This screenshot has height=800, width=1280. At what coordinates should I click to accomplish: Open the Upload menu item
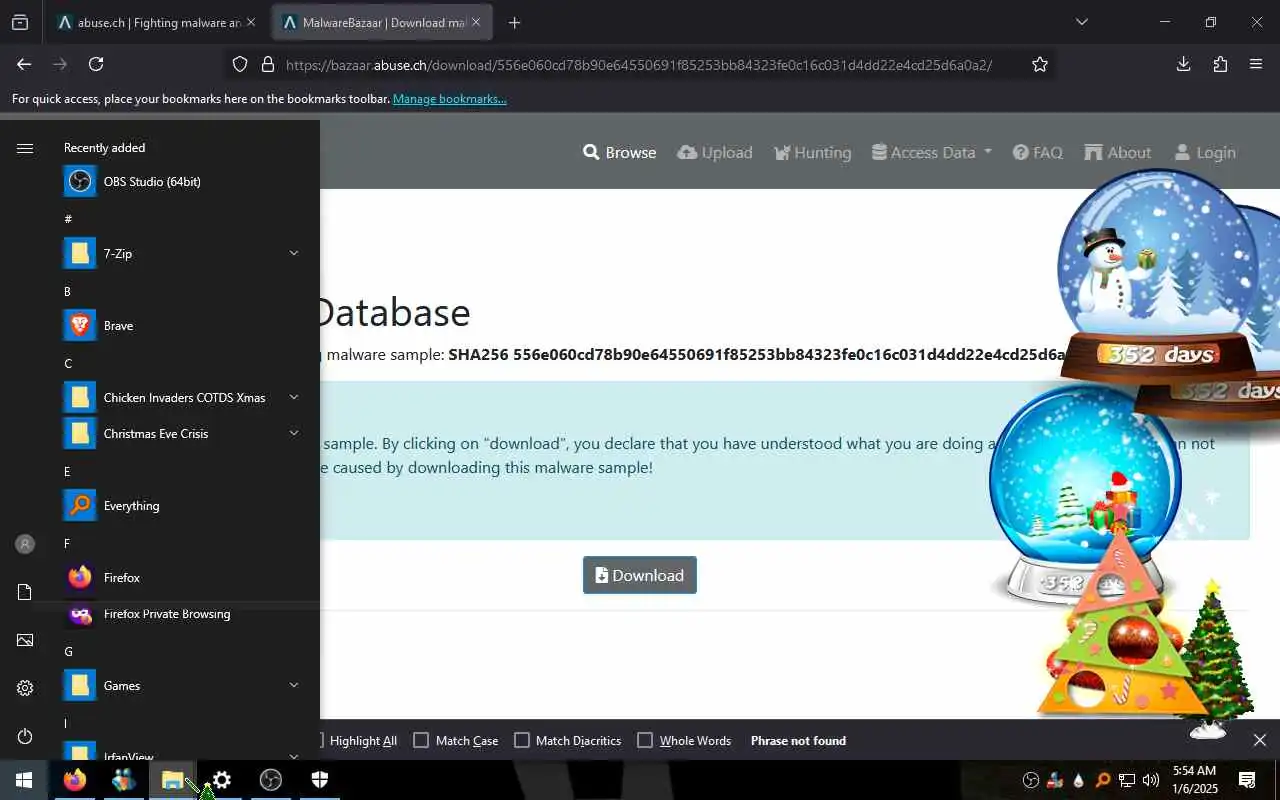pos(715,153)
